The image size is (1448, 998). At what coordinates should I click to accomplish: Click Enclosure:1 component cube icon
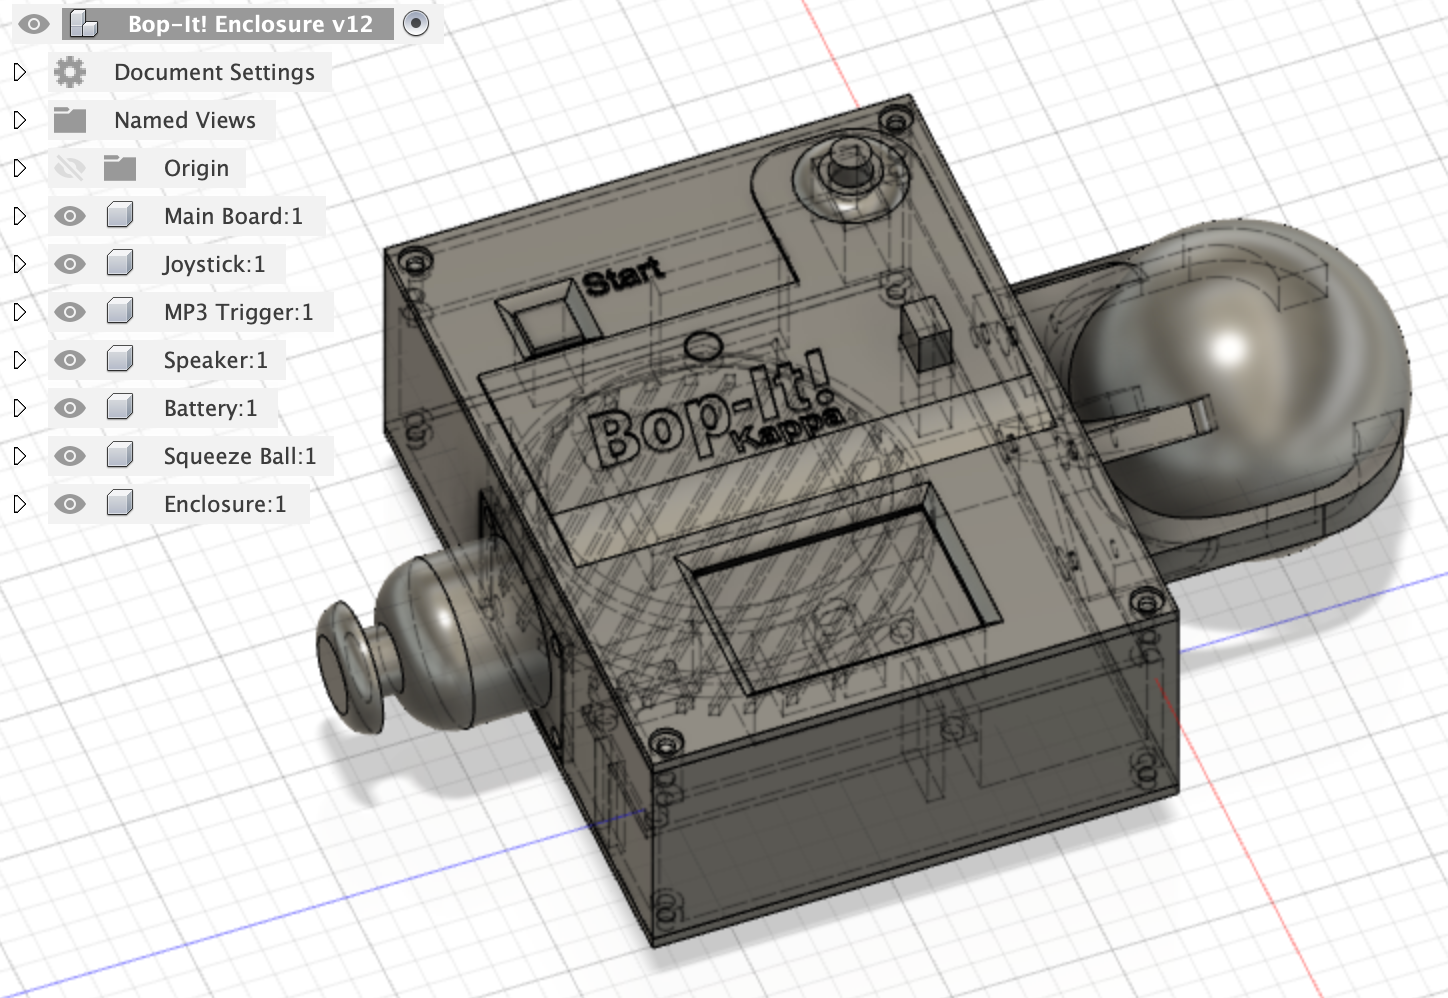pos(120,504)
